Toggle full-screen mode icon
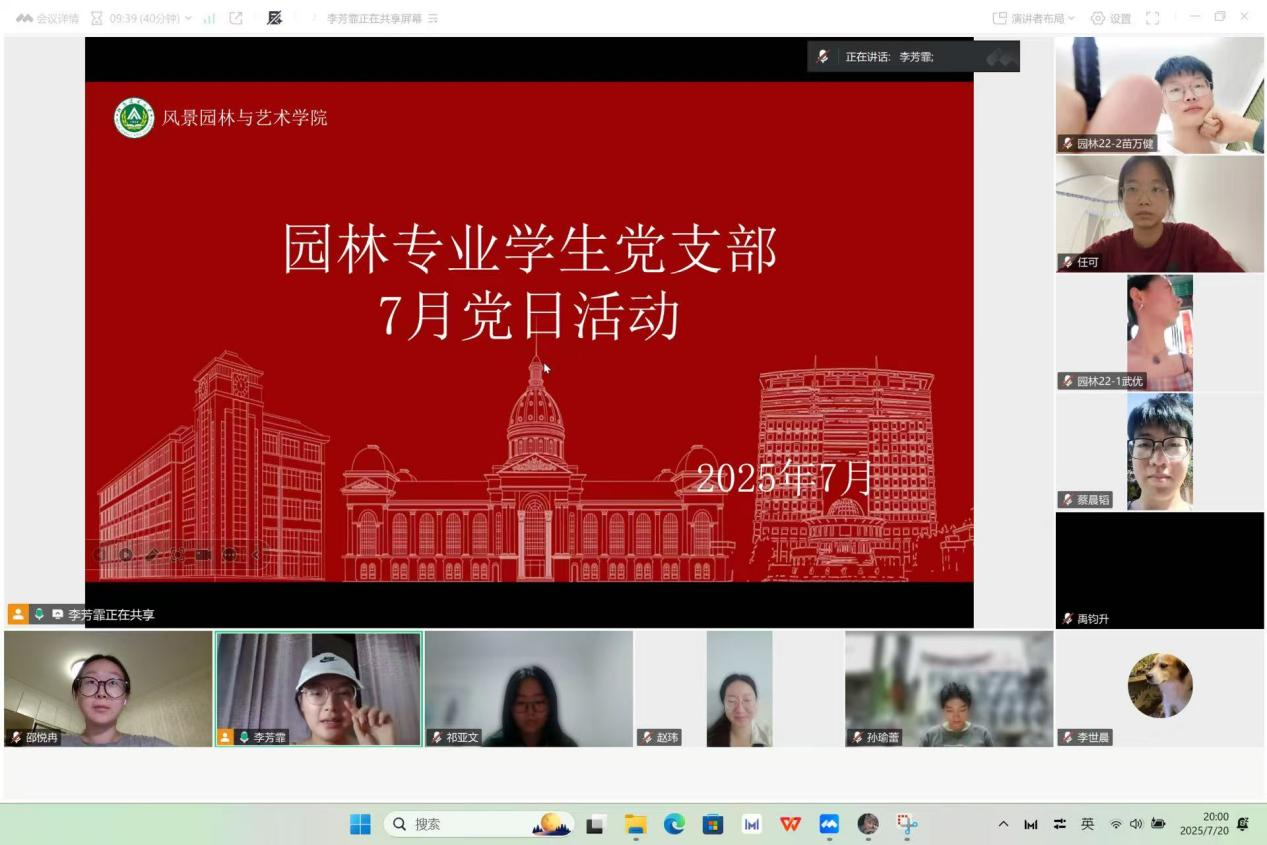Viewport: 1267px width, 845px height. tap(1152, 18)
